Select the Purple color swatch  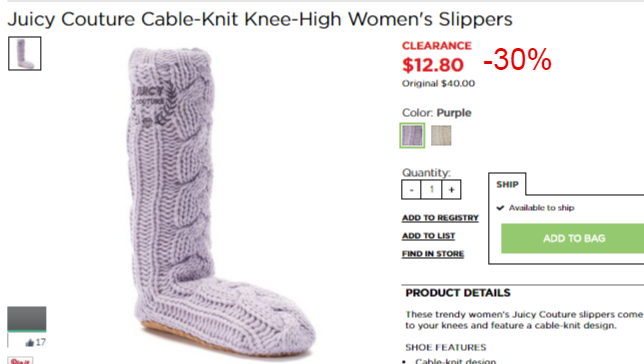412,135
